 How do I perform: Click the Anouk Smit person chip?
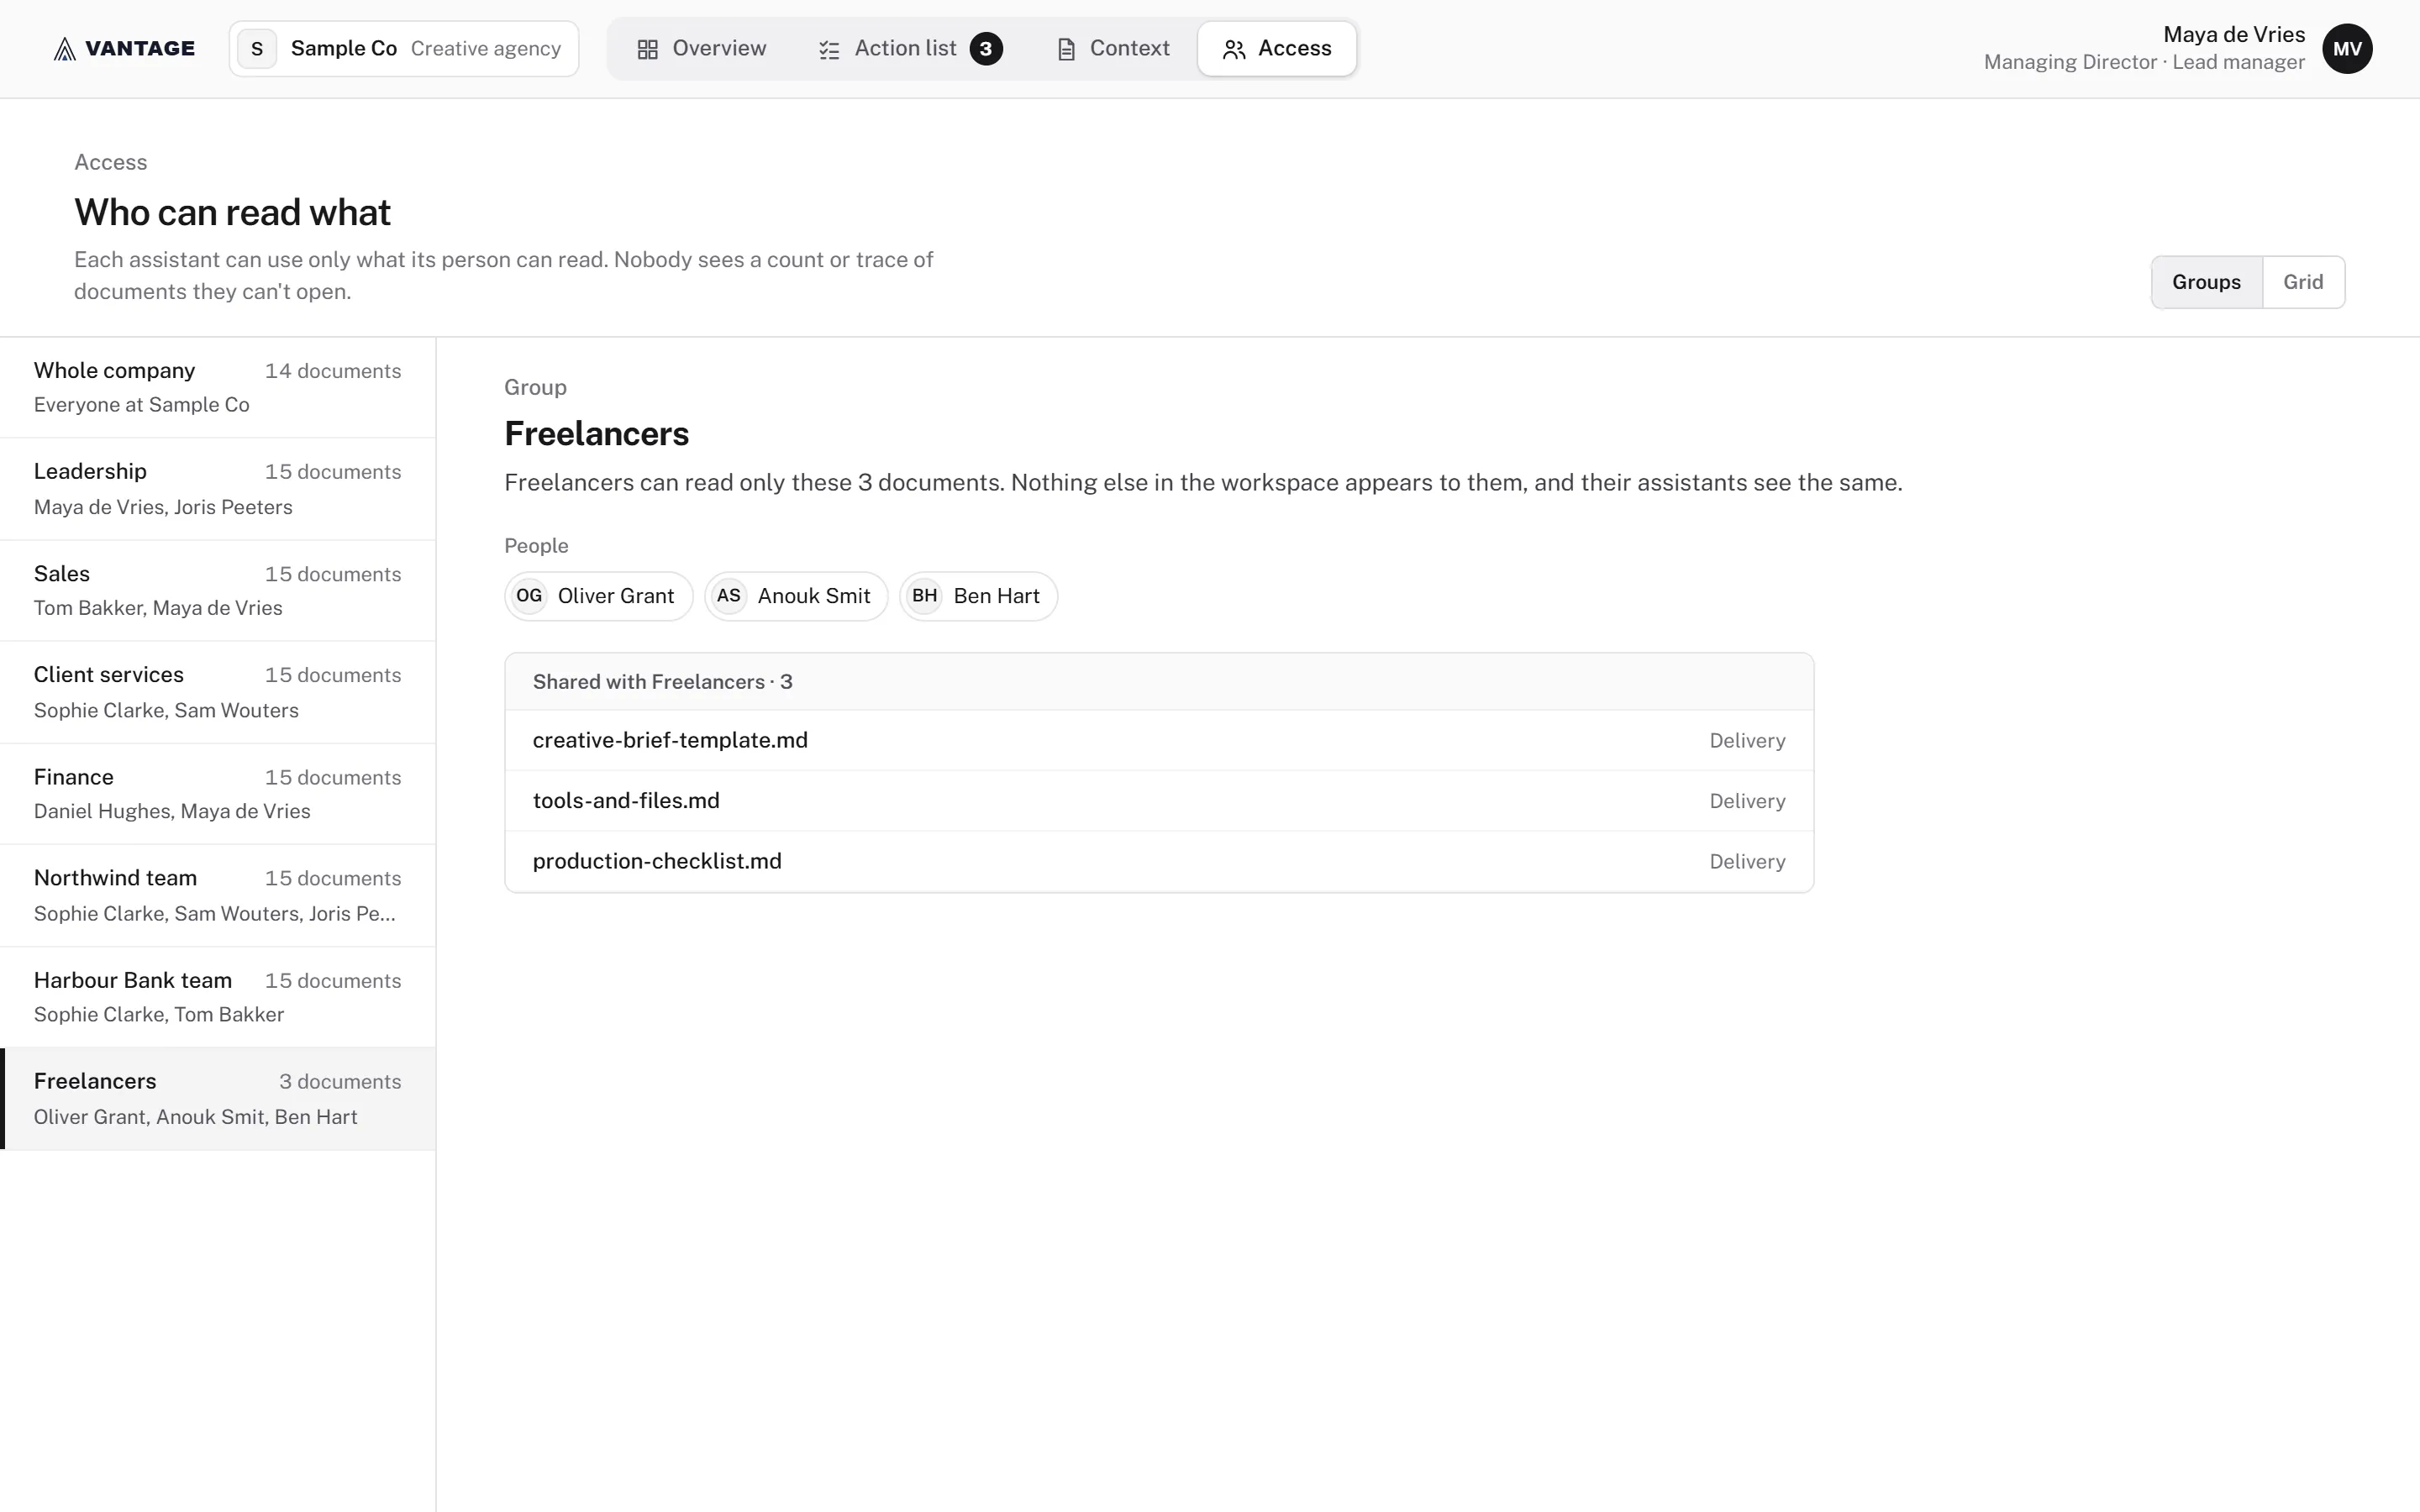(796, 596)
